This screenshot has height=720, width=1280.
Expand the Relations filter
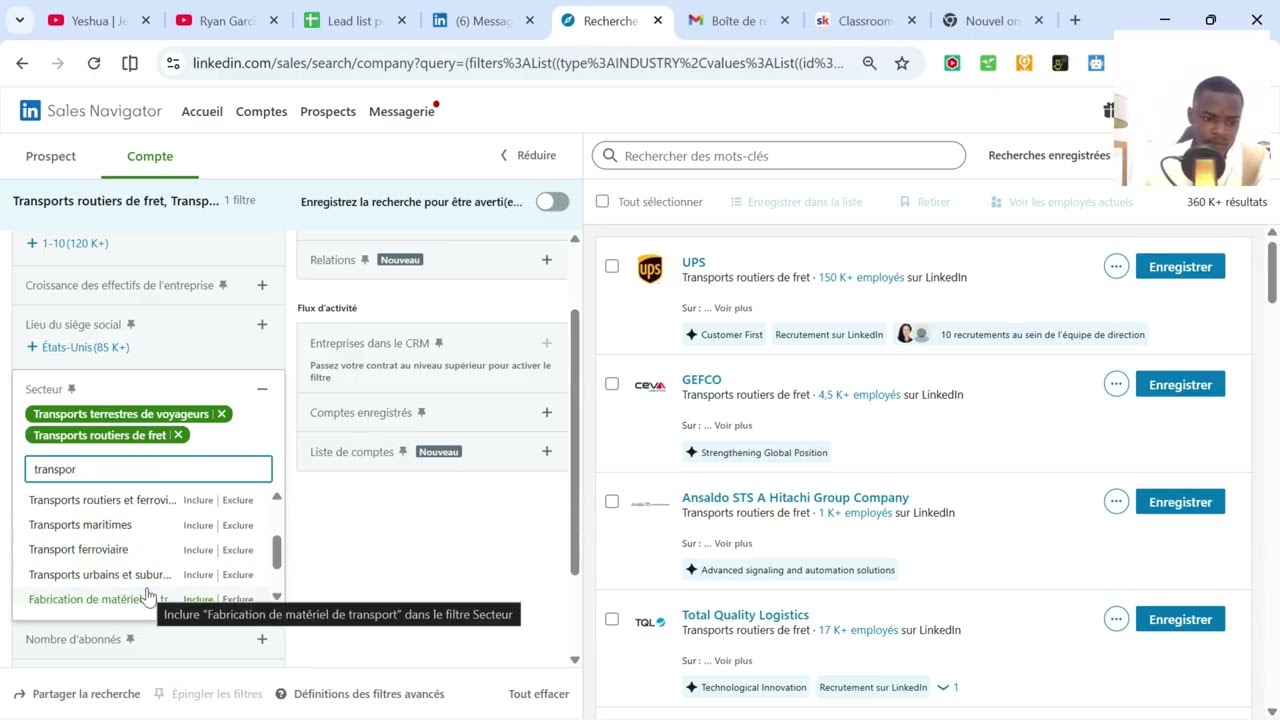point(547,260)
